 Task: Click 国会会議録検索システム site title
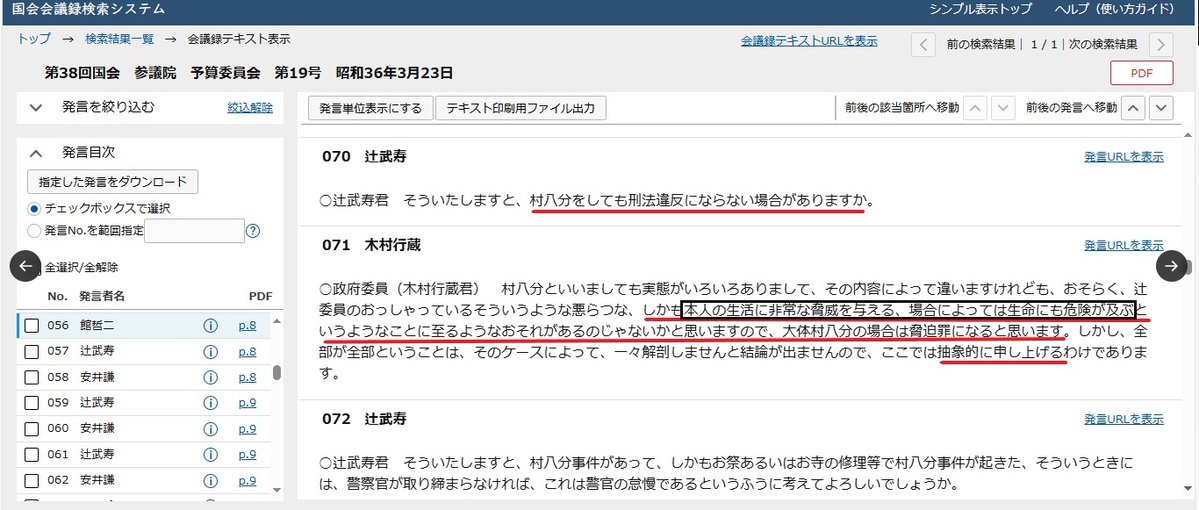coord(88,9)
